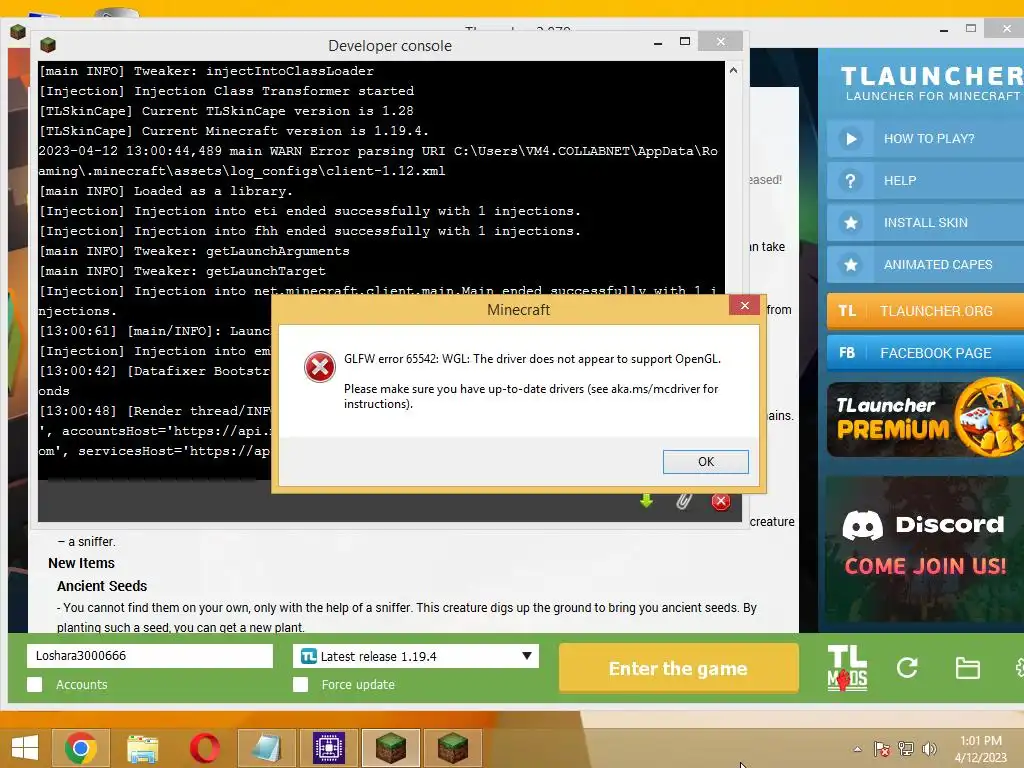
Task: Click the TLauncher window title bar block icon
Action: pyautogui.click(x=18, y=31)
